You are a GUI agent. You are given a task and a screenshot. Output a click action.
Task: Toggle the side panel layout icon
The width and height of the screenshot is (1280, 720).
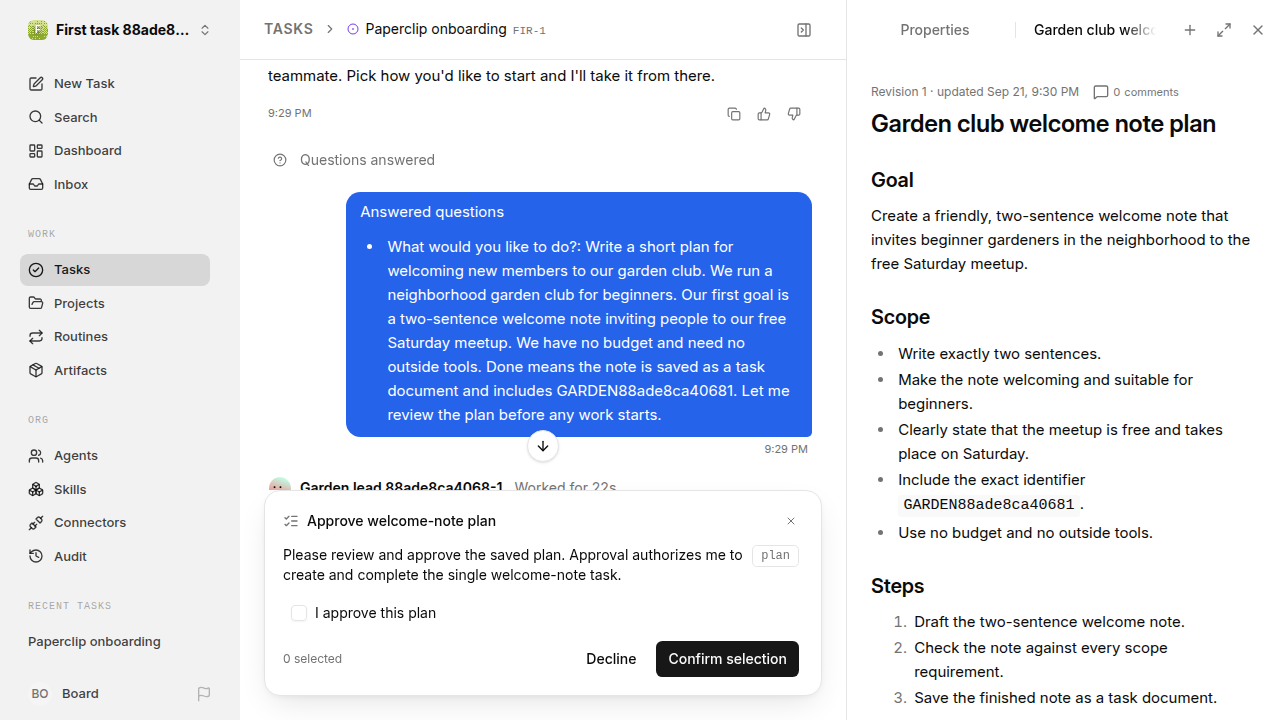coord(804,30)
